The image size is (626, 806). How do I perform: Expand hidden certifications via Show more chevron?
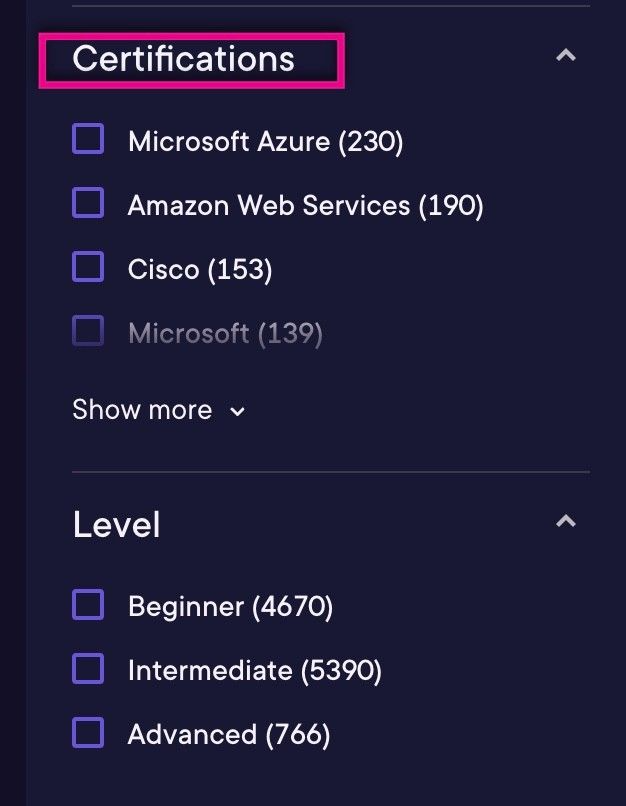click(237, 410)
